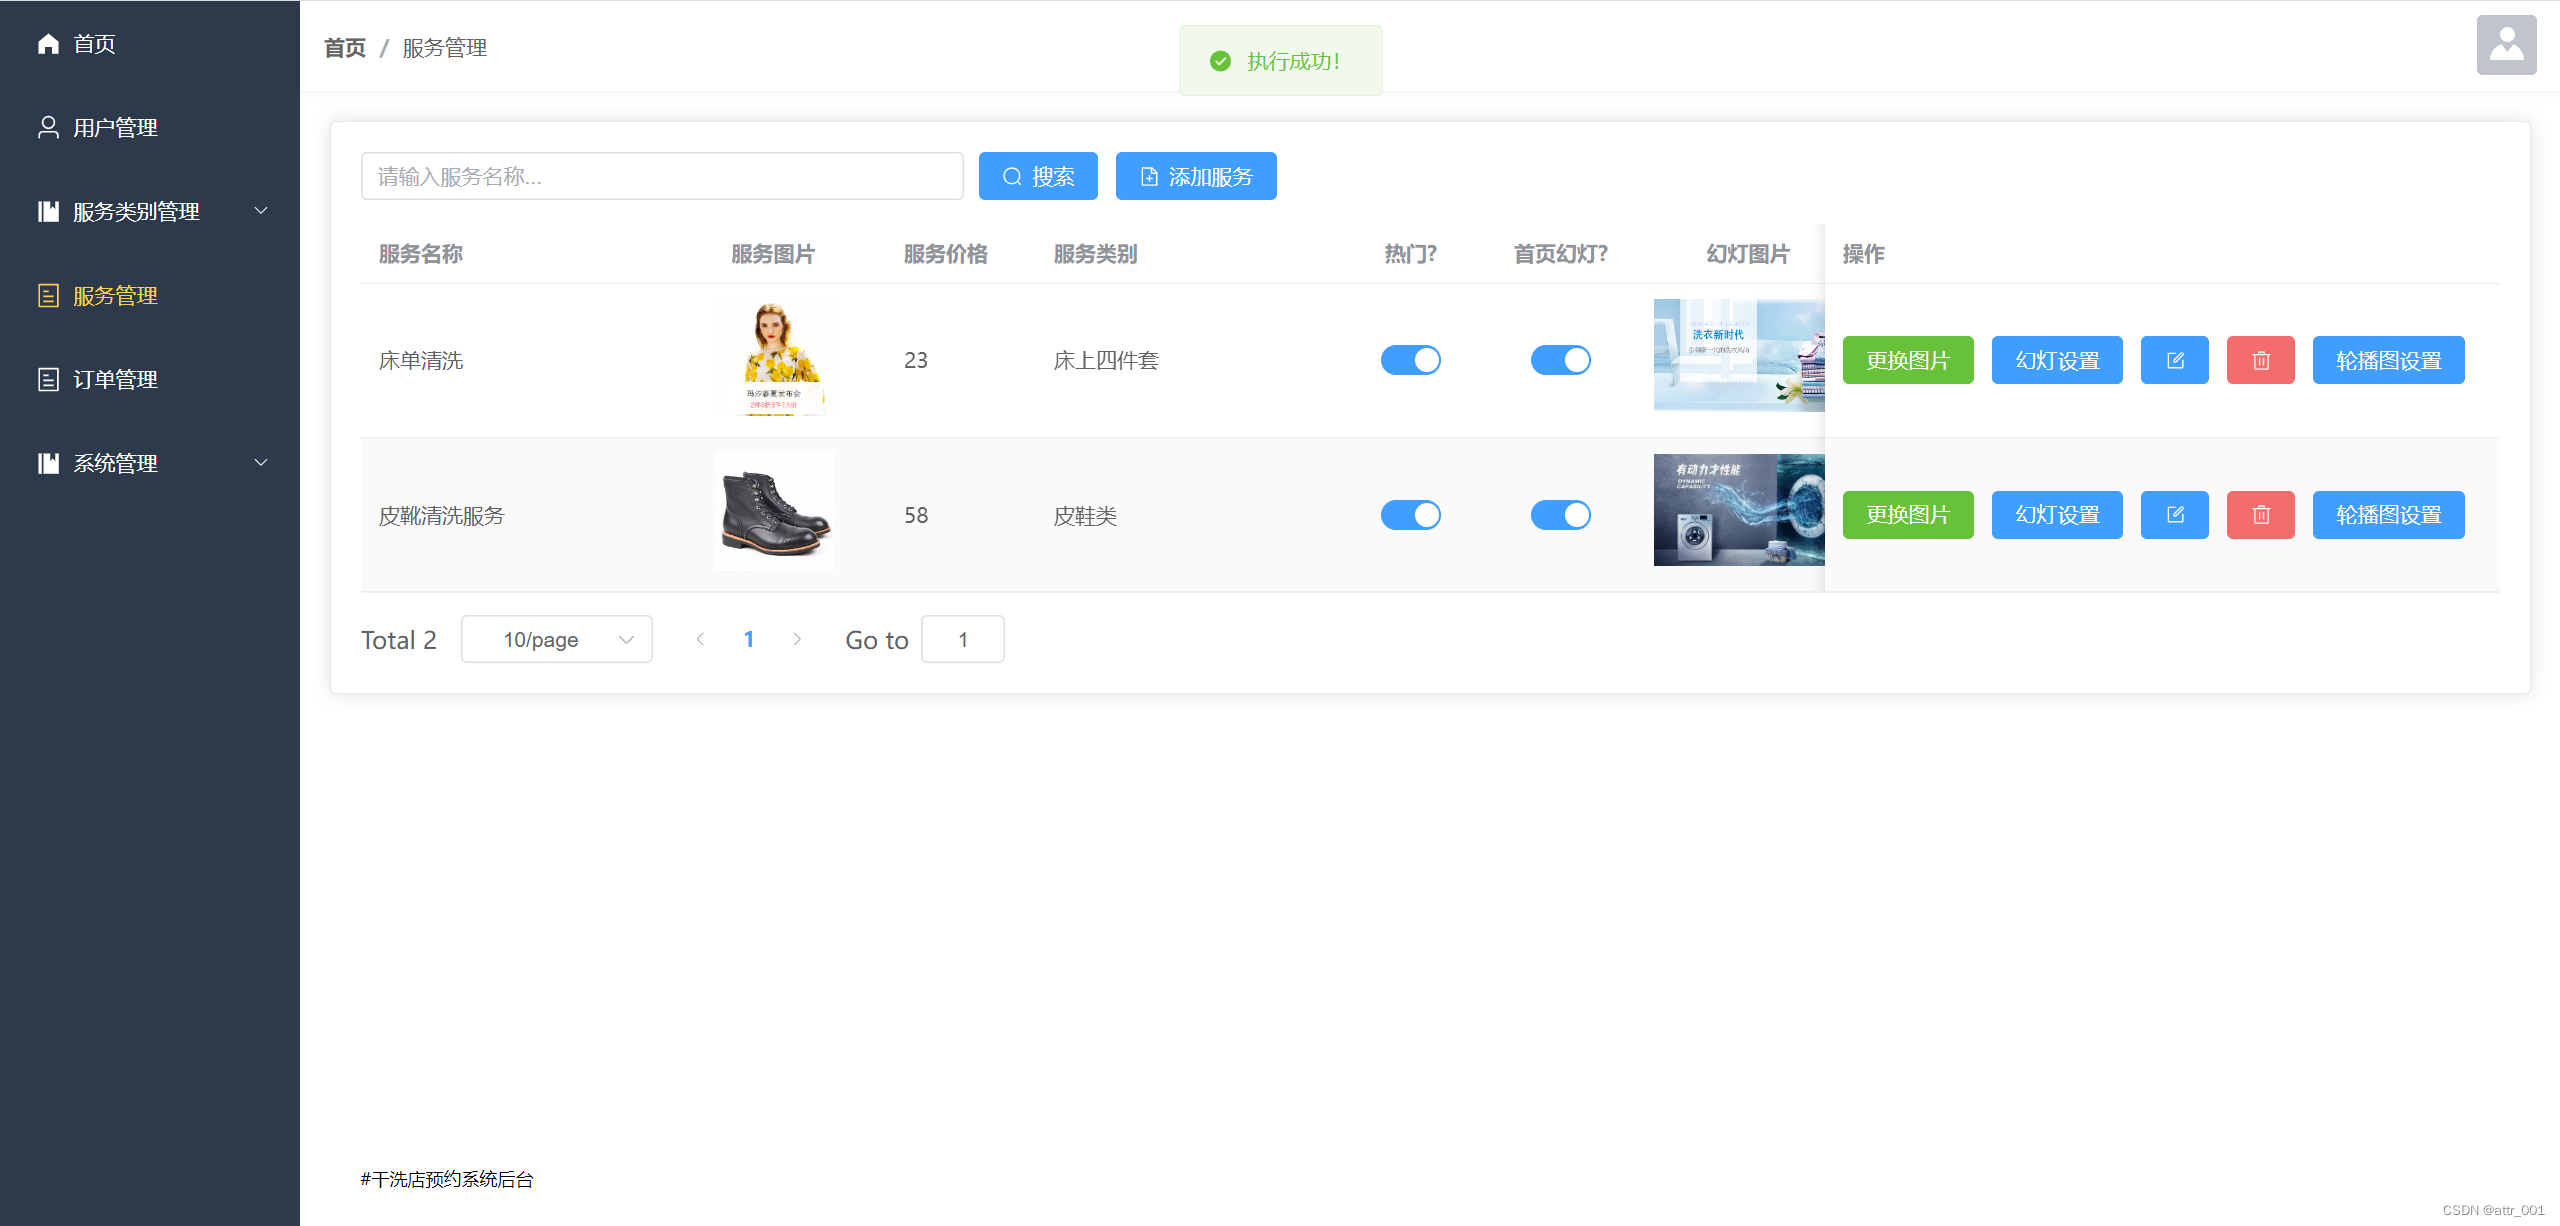
Task: Select the 首页 home icon in sidebar
Action: click(x=48, y=43)
